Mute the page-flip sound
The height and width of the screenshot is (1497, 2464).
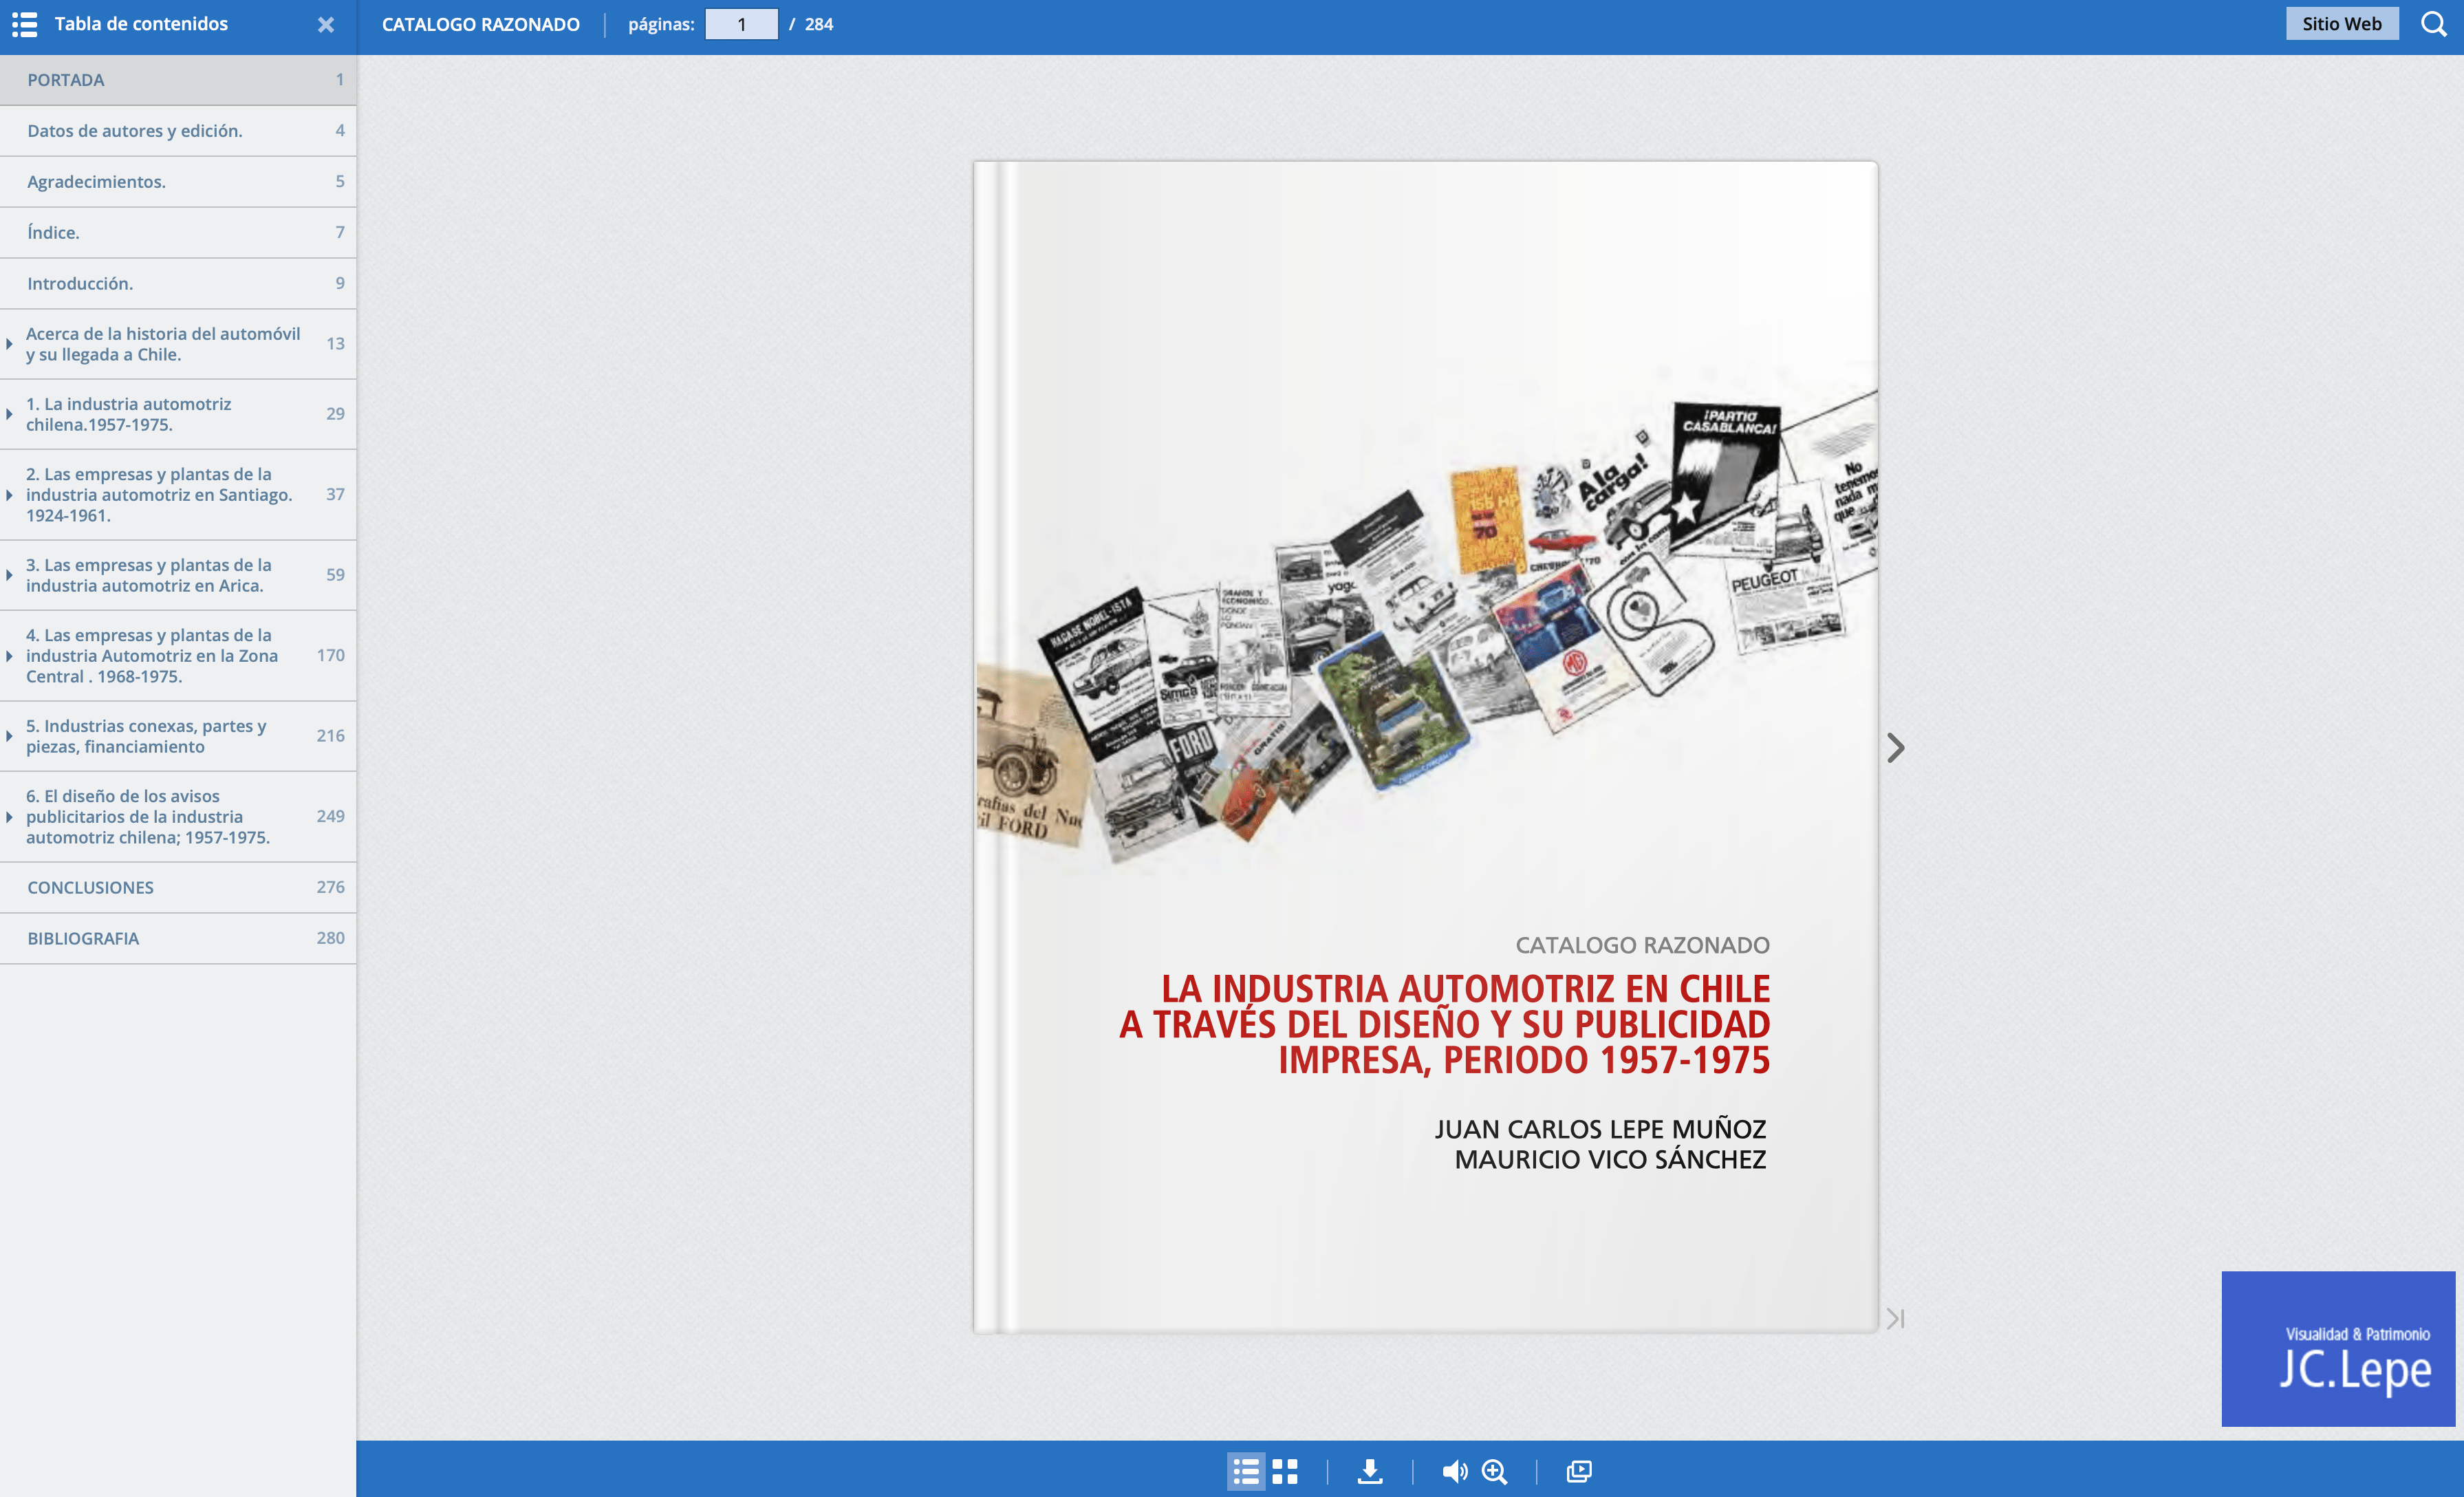tap(1454, 1471)
